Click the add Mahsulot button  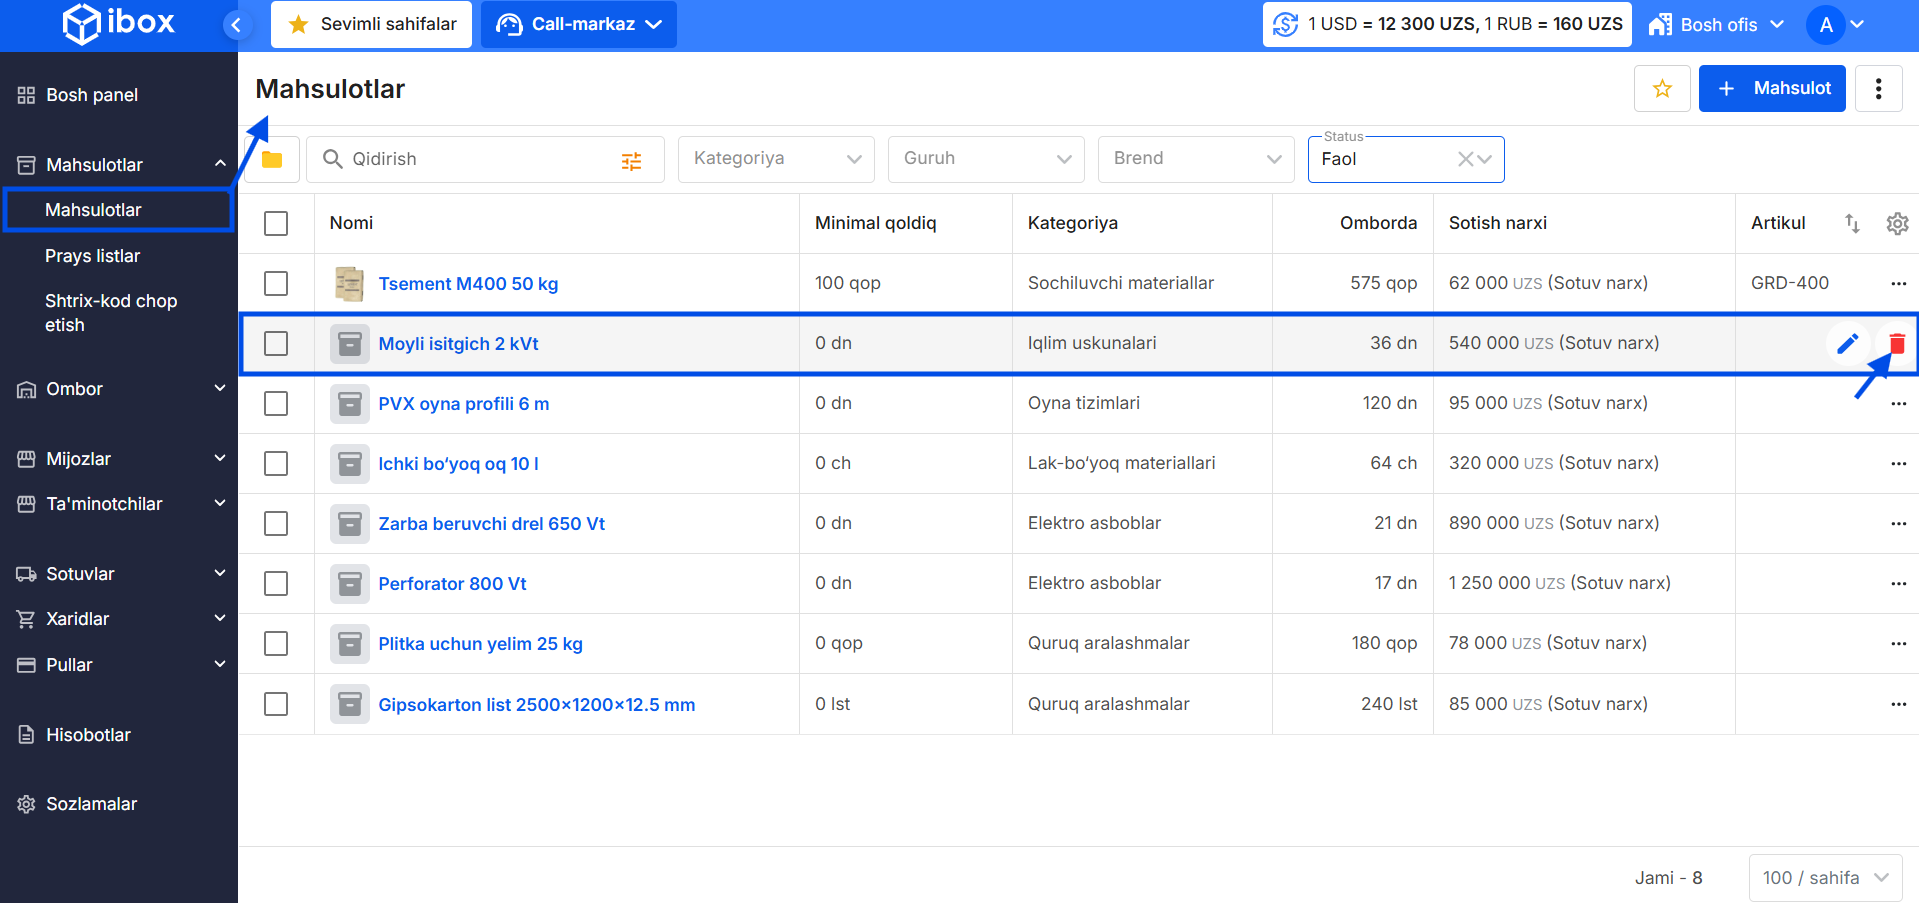tap(1772, 89)
